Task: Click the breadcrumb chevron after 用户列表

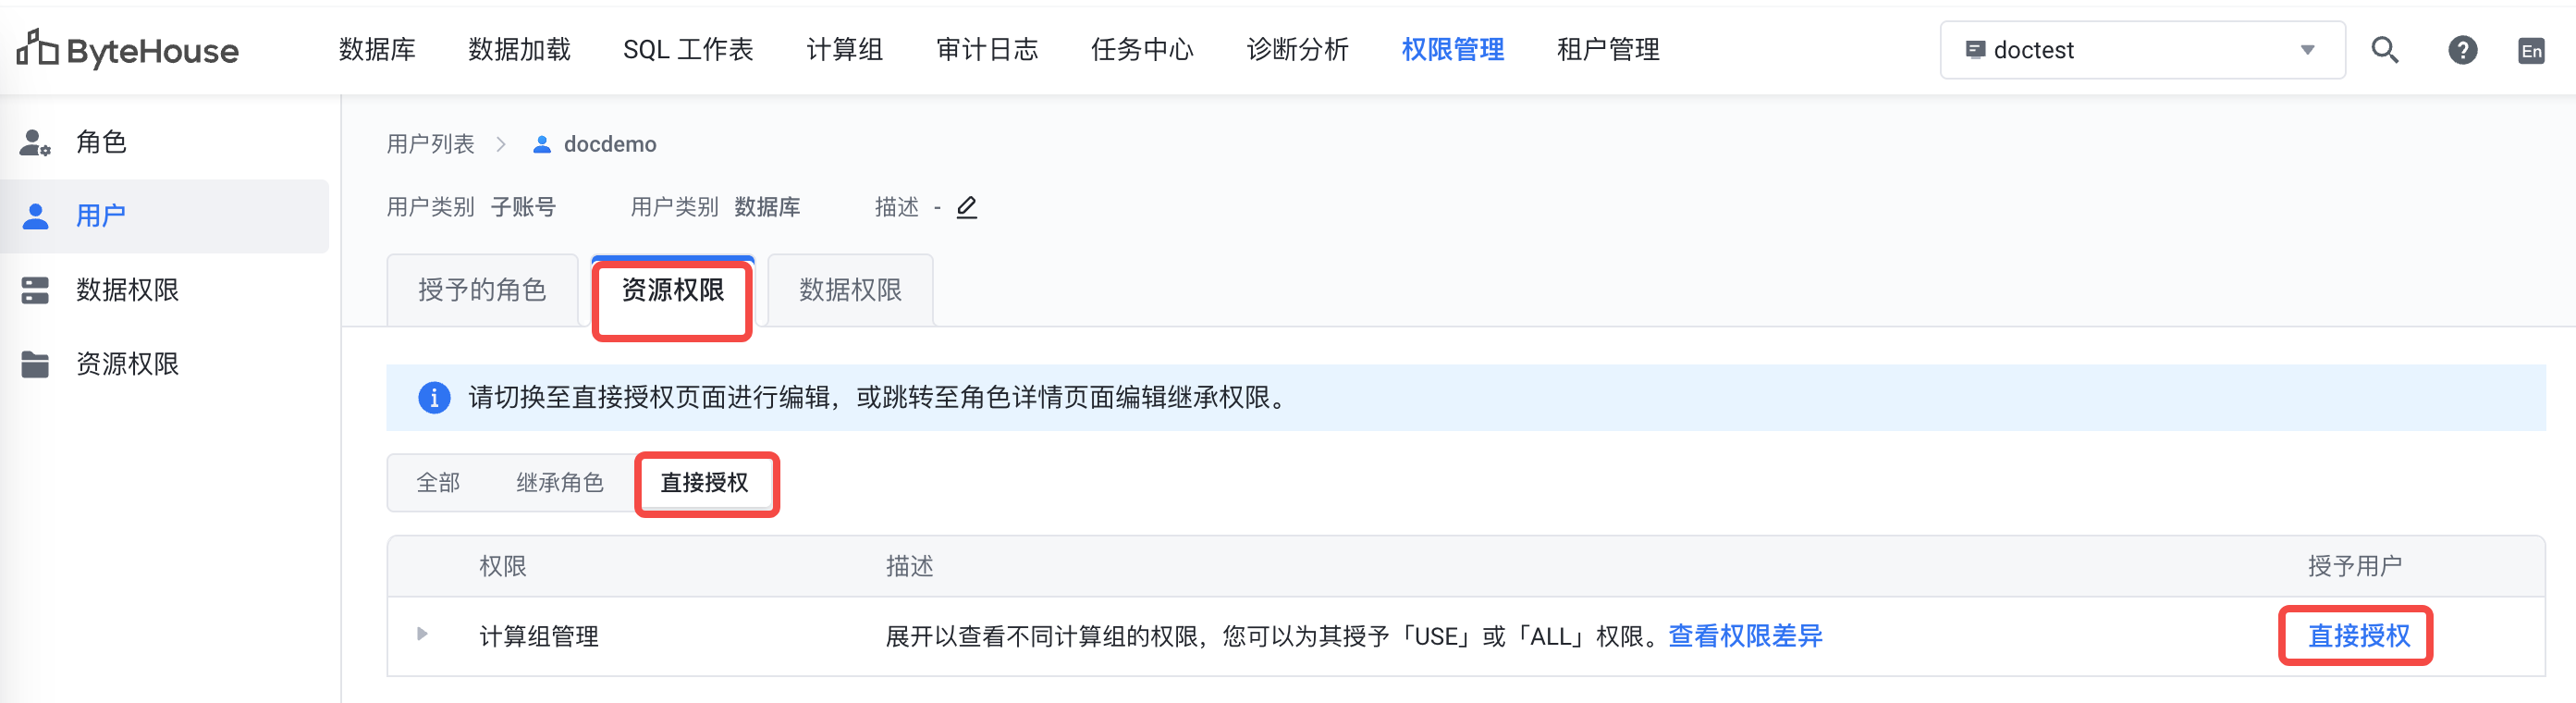Action: coord(501,144)
